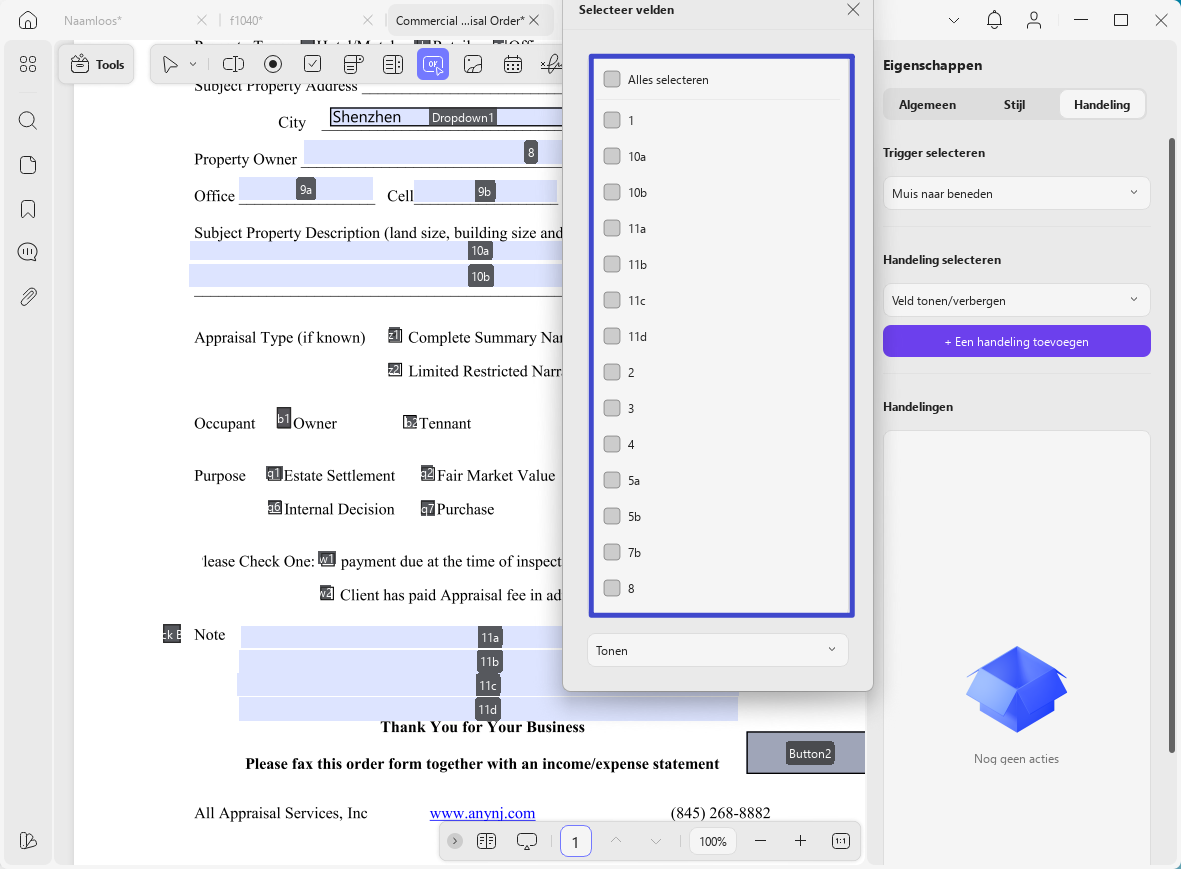Check the field 11c checkbox
This screenshot has height=869, width=1181.
pos(612,300)
